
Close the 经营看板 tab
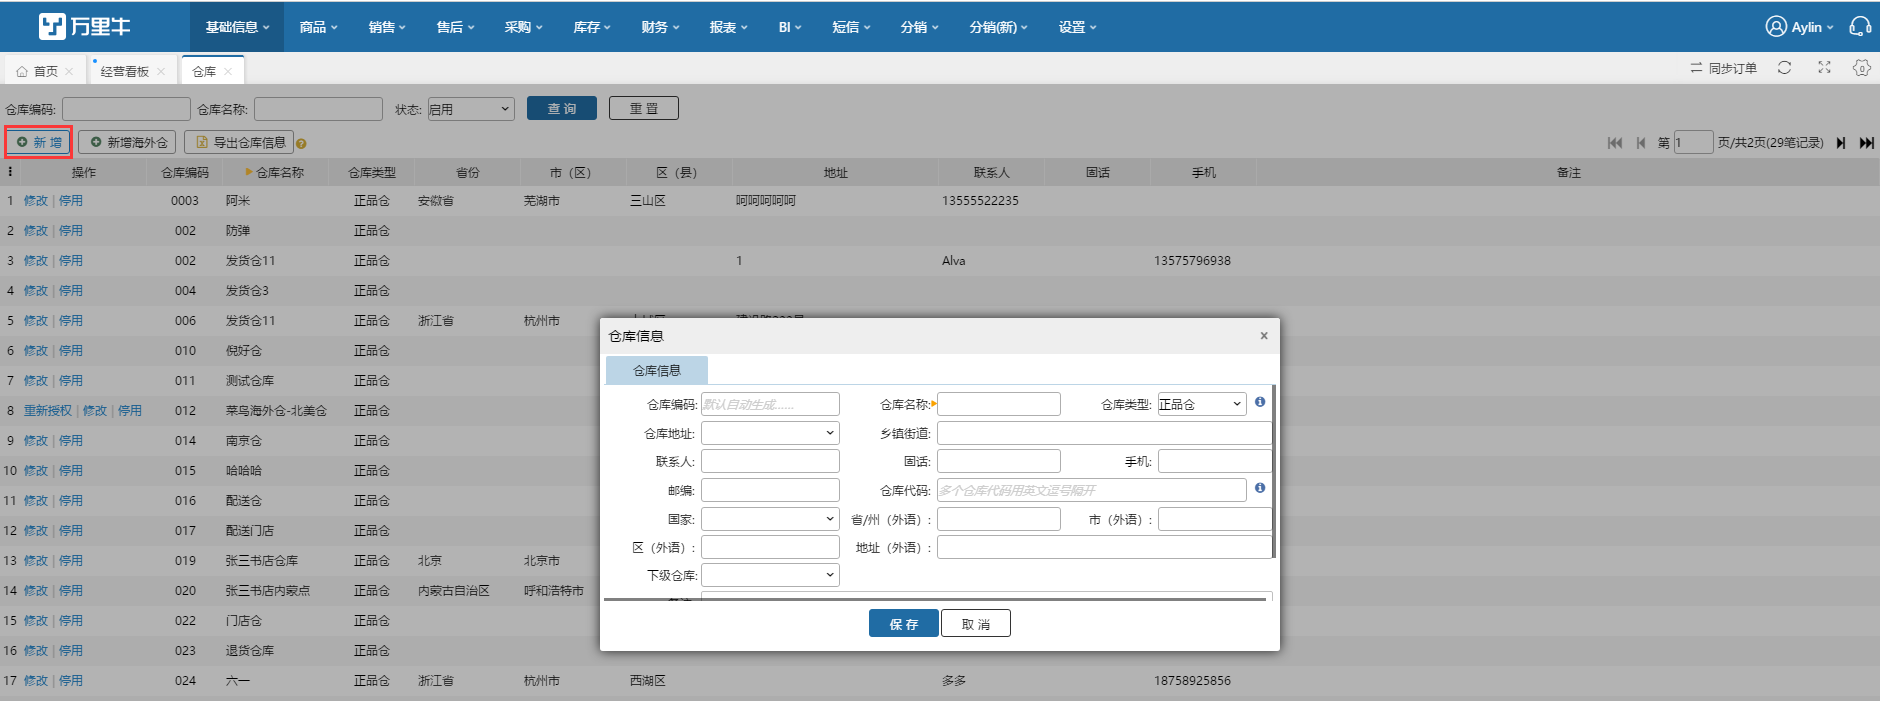[161, 72]
